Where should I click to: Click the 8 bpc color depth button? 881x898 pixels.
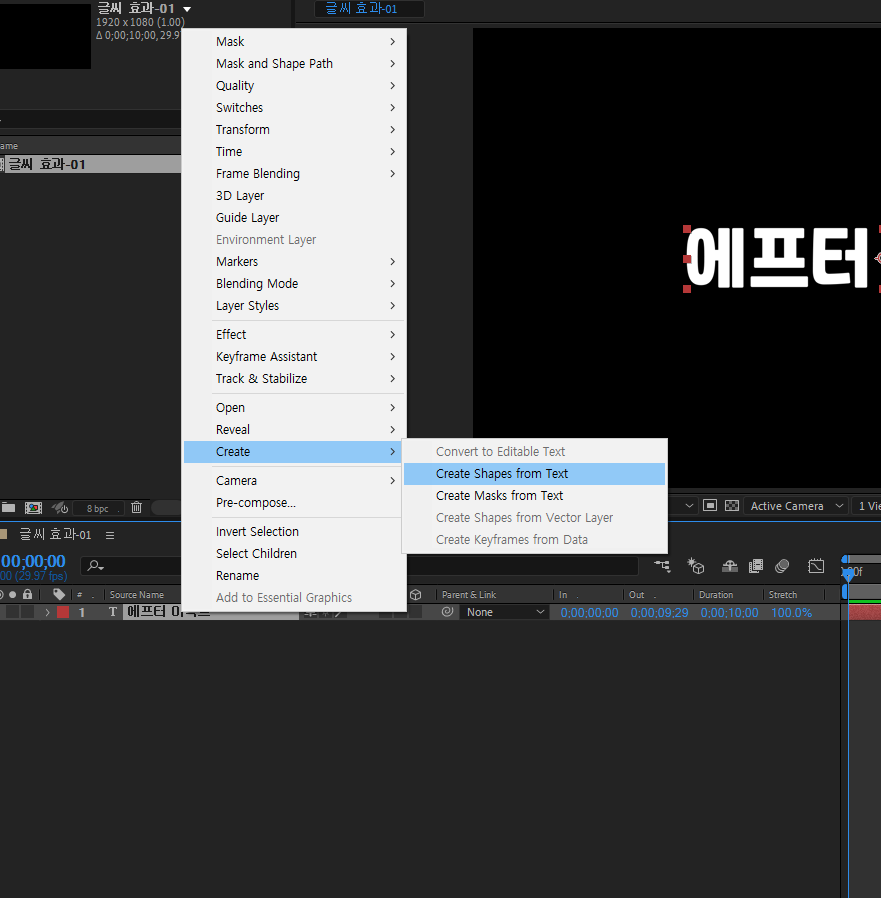point(98,509)
